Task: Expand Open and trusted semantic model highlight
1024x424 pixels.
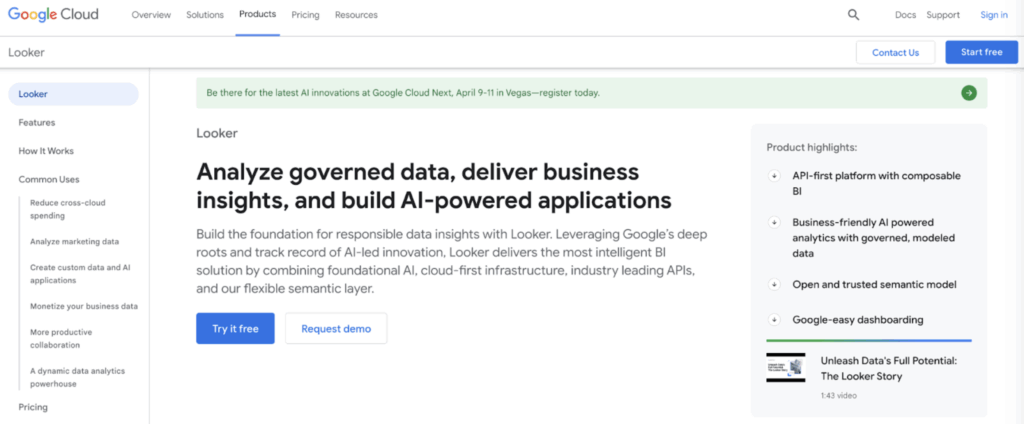Action: pos(774,285)
